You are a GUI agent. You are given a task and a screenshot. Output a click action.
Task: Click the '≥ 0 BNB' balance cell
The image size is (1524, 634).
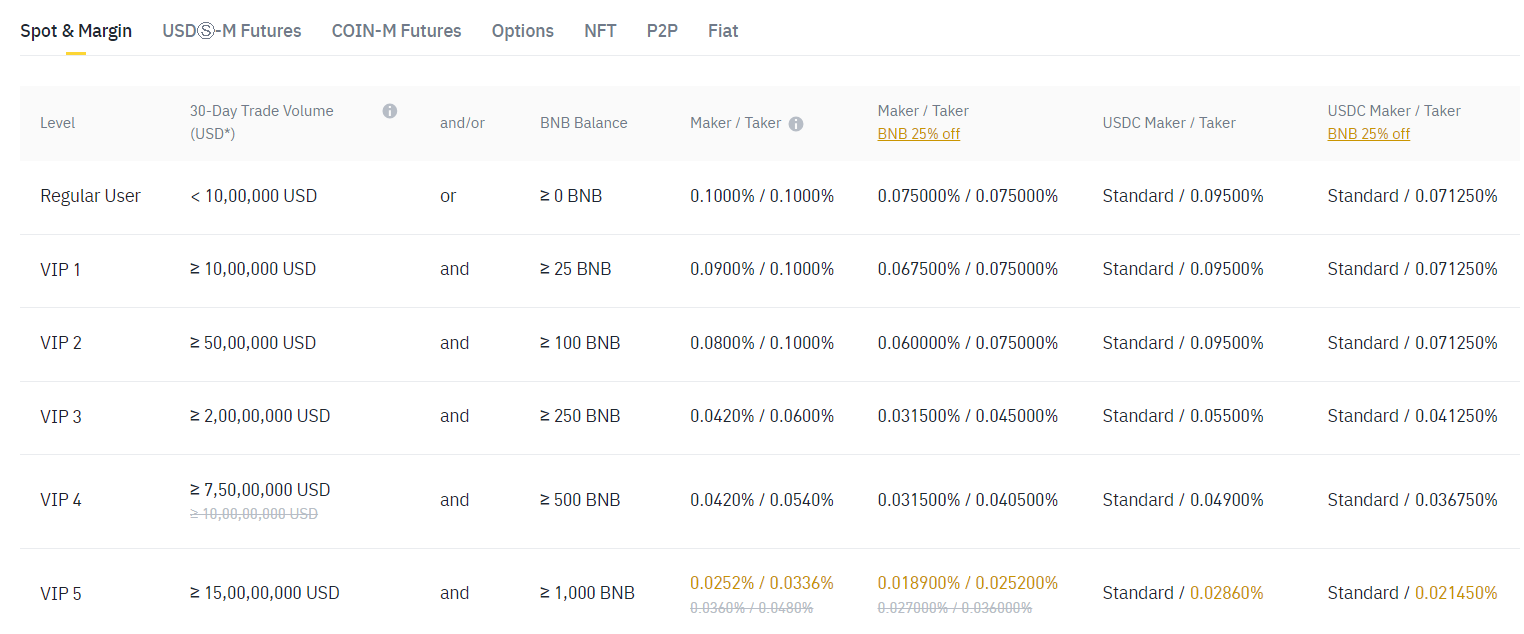(571, 196)
